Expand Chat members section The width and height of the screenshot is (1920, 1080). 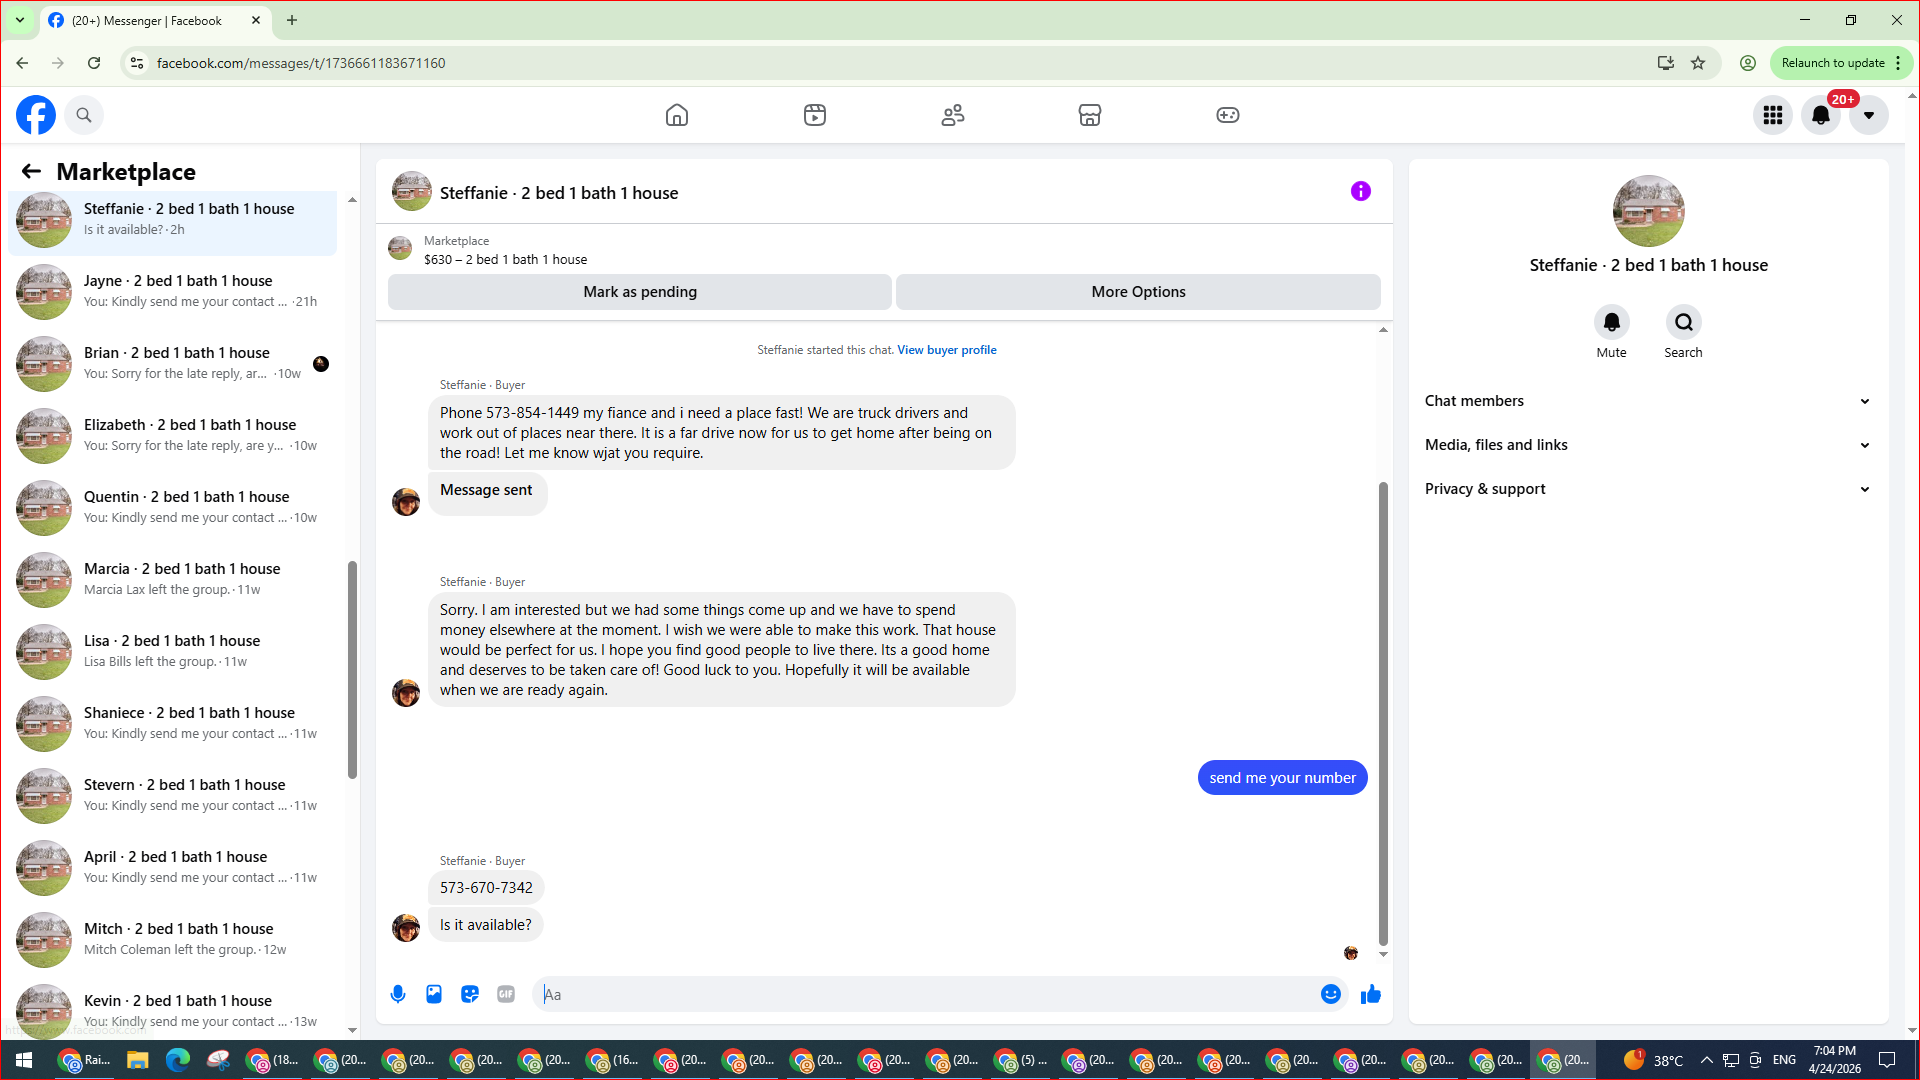pyautogui.click(x=1648, y=401)
